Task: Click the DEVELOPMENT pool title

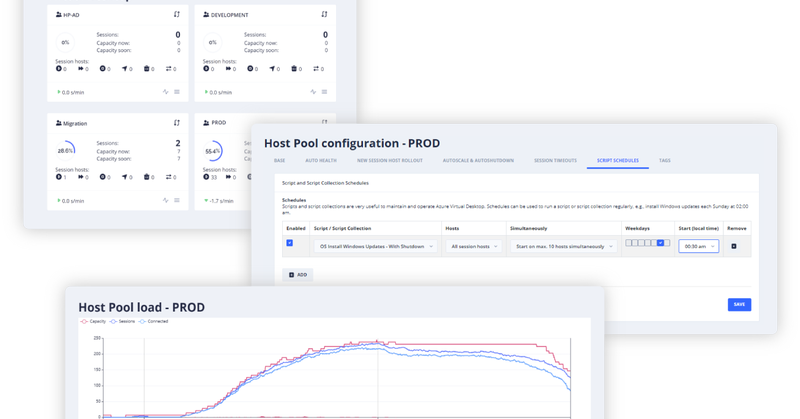Action: tap(230, 15)
